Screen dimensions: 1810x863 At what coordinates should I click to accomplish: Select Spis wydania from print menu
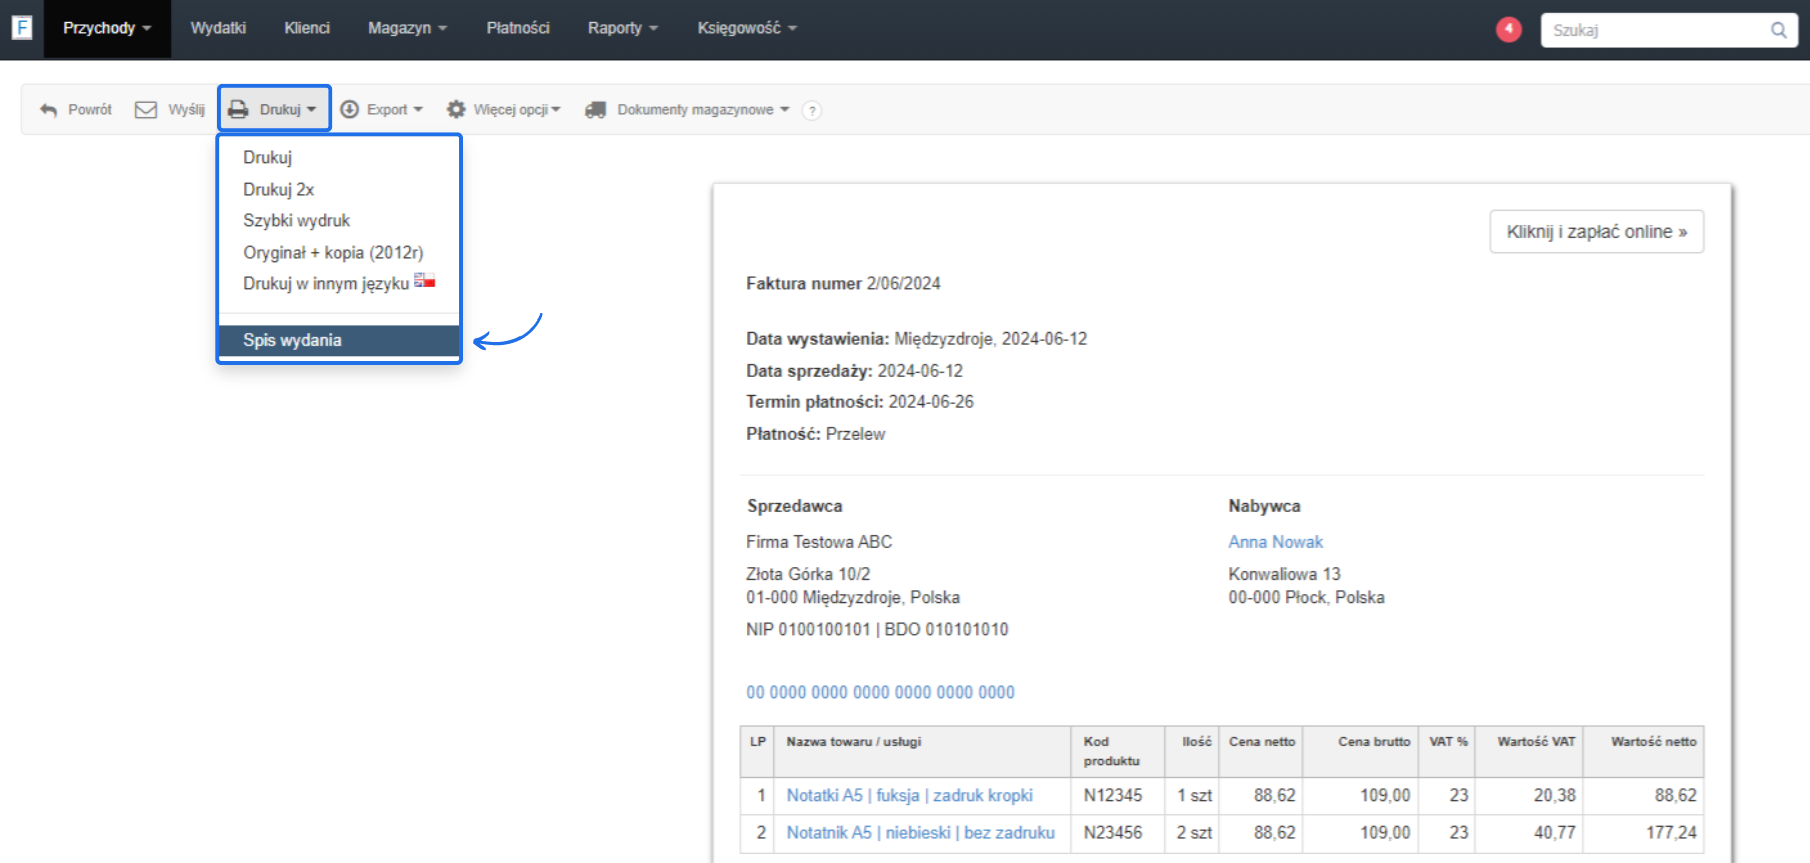pos(292,340)
